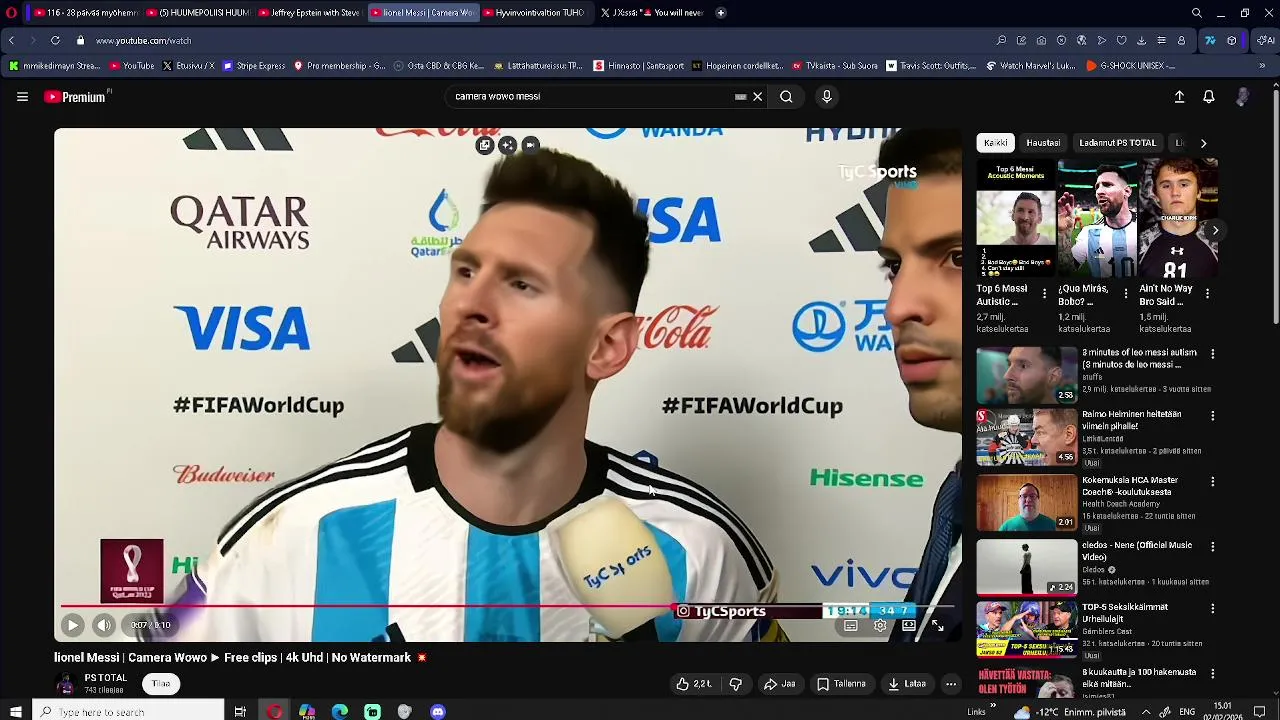Start voice search with the microphone
The image size is (1280, 720).
826,97
